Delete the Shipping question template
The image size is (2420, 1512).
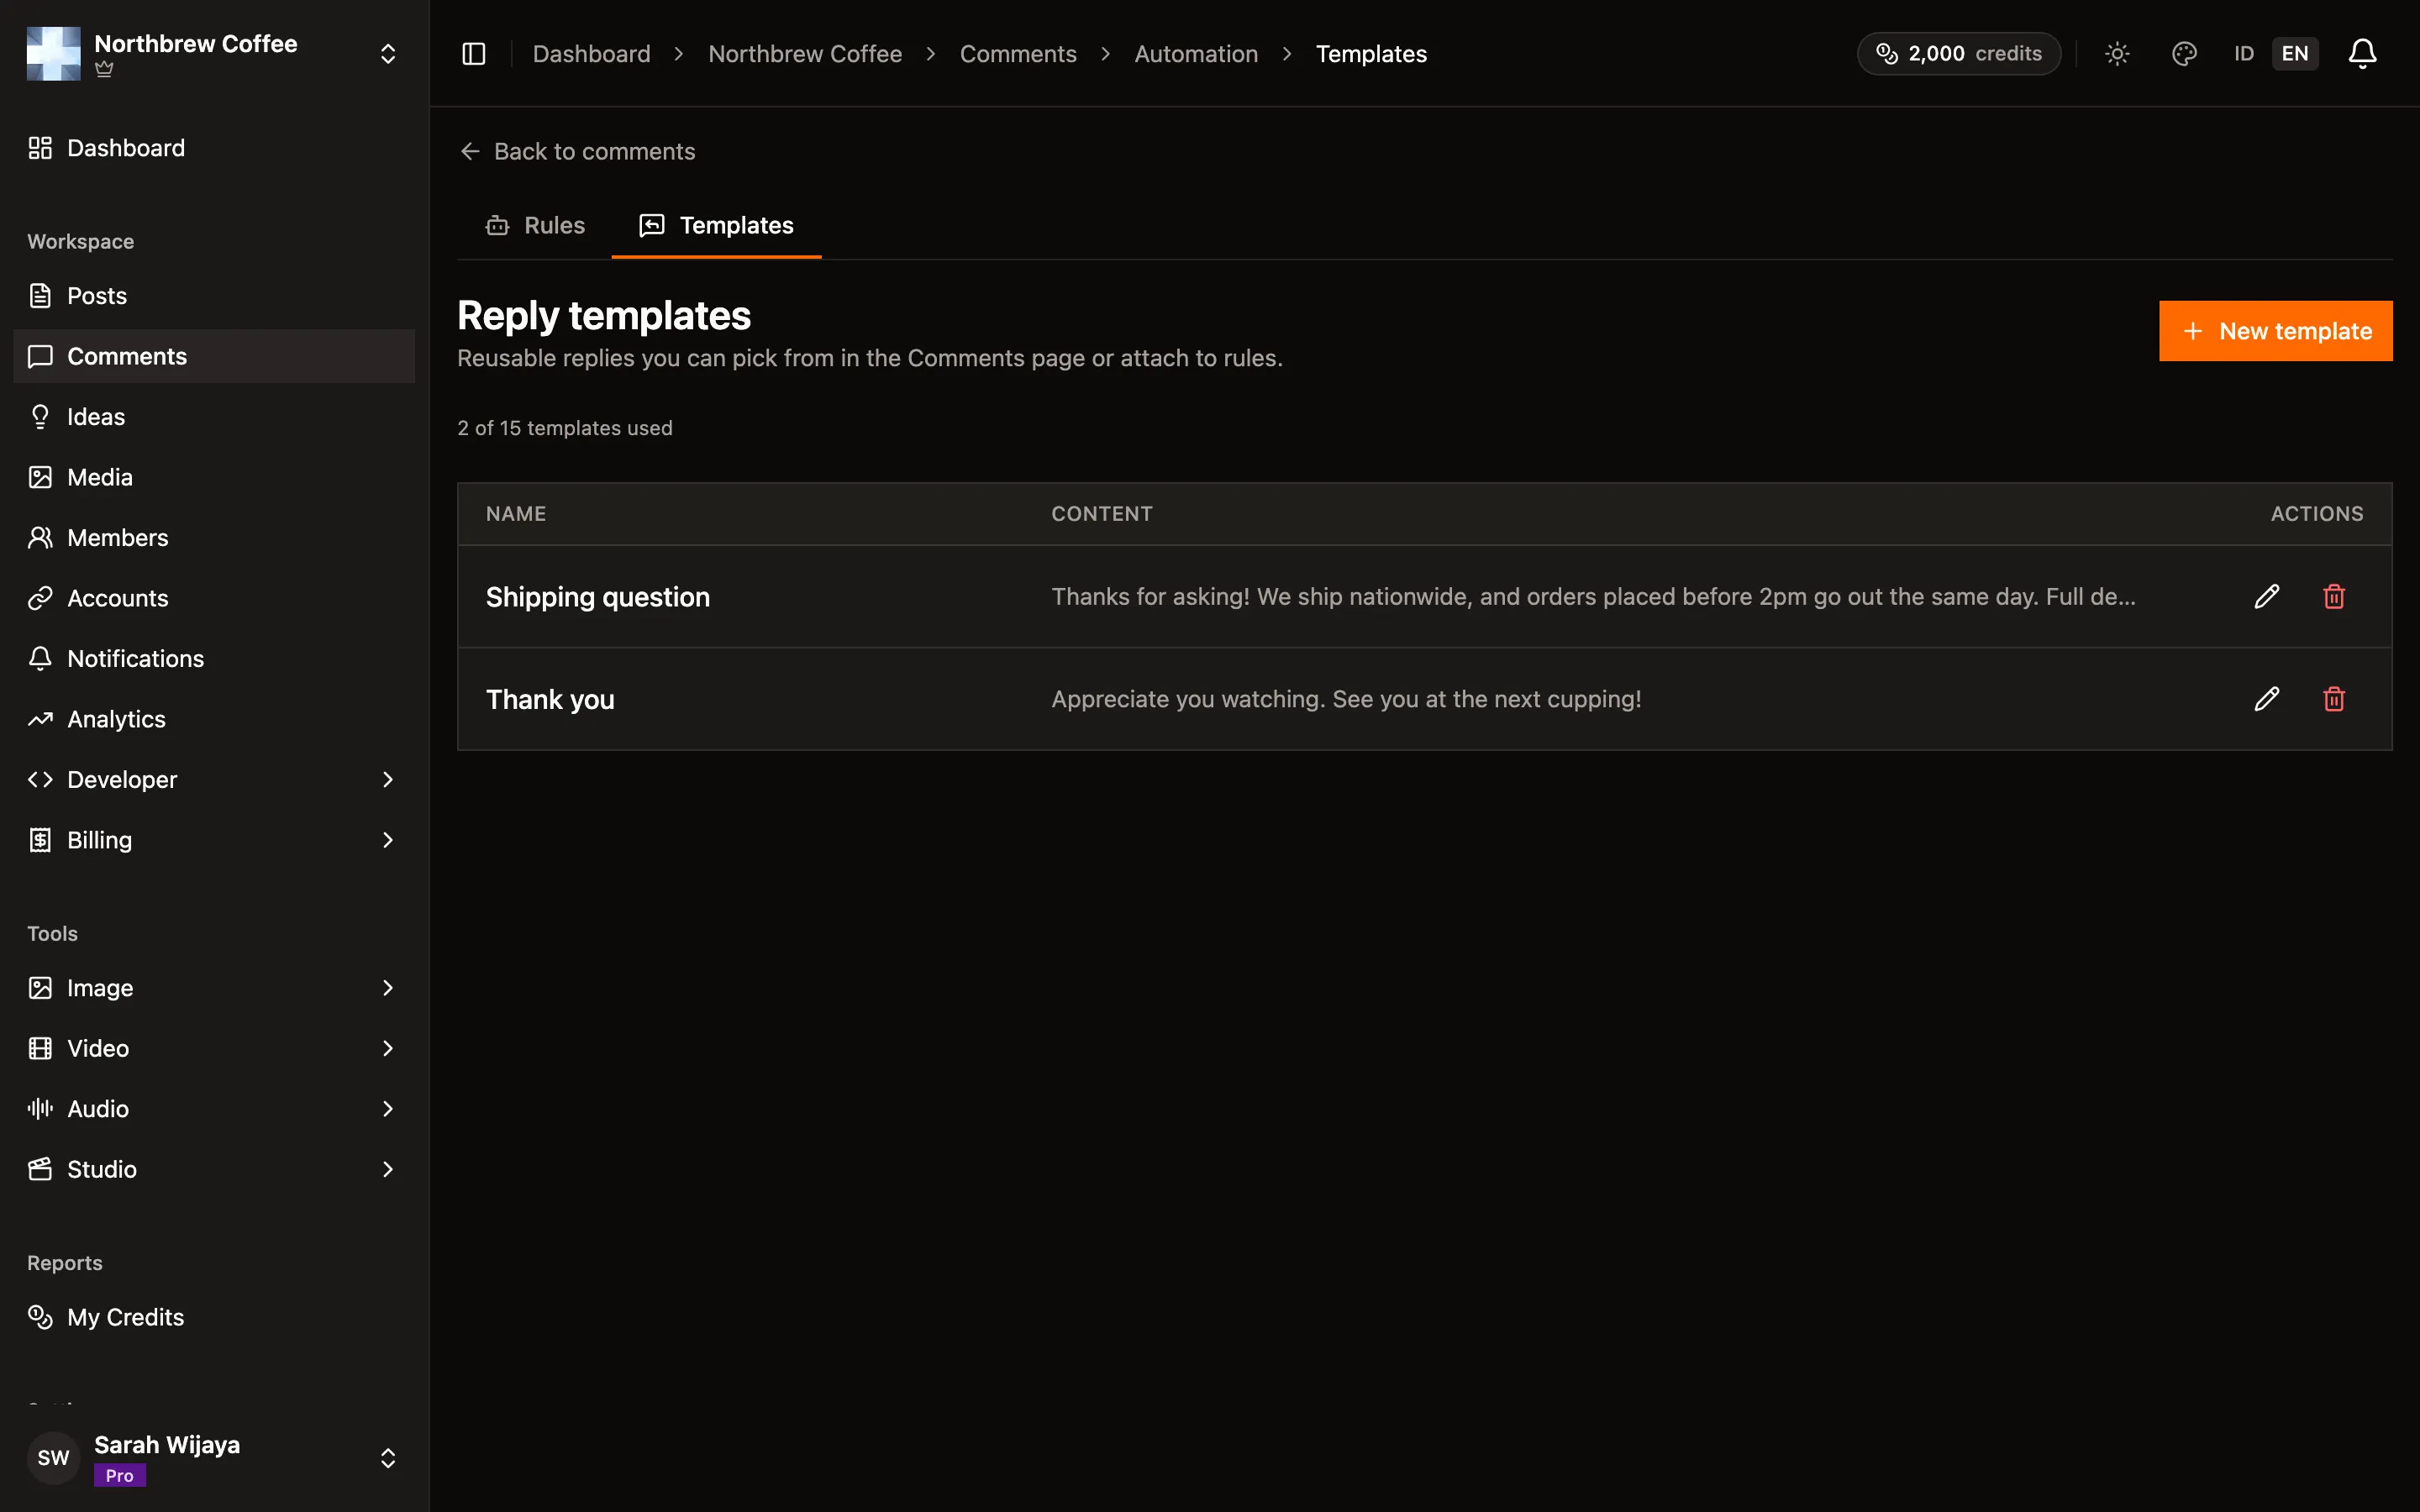click(2334, 597)
